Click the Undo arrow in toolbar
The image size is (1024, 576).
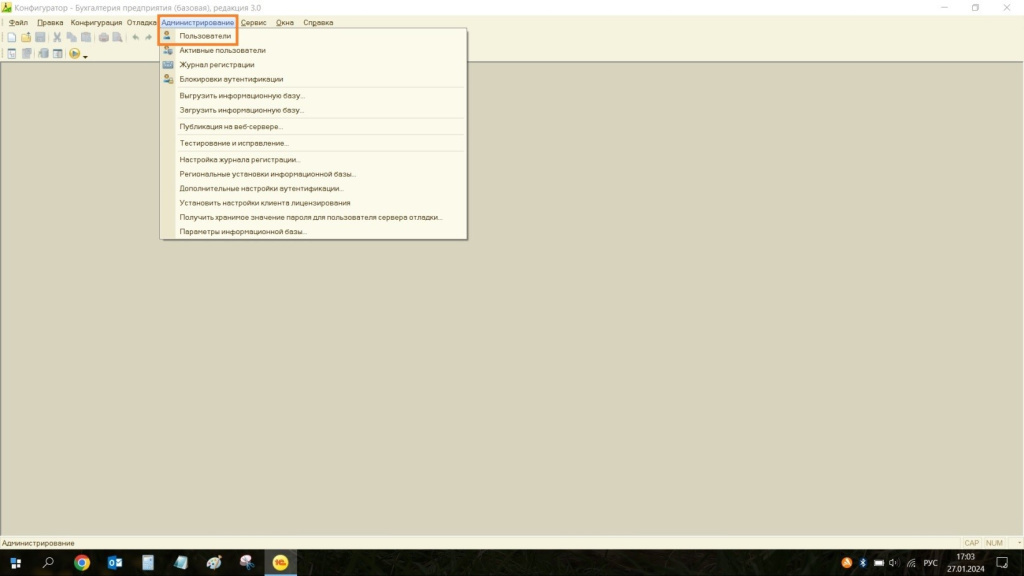135,37
